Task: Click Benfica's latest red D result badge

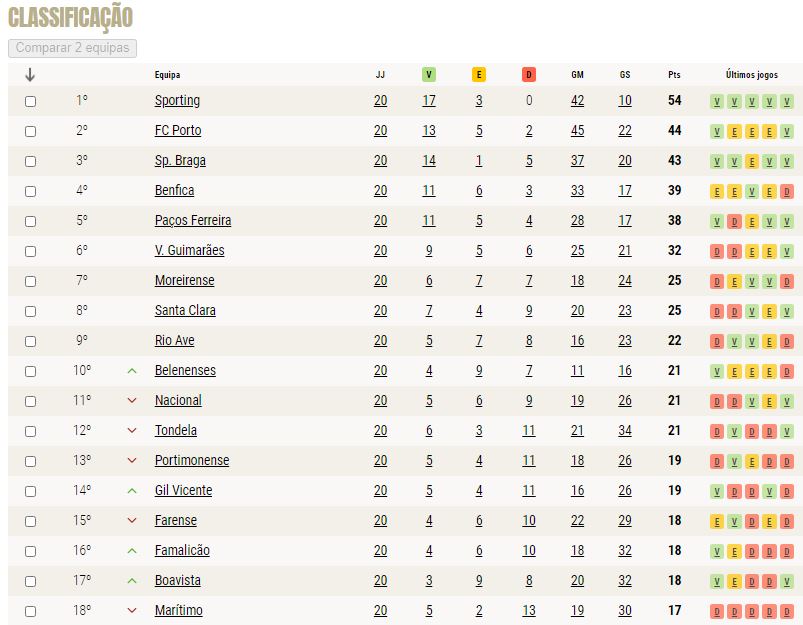Action: click(787, 192)
